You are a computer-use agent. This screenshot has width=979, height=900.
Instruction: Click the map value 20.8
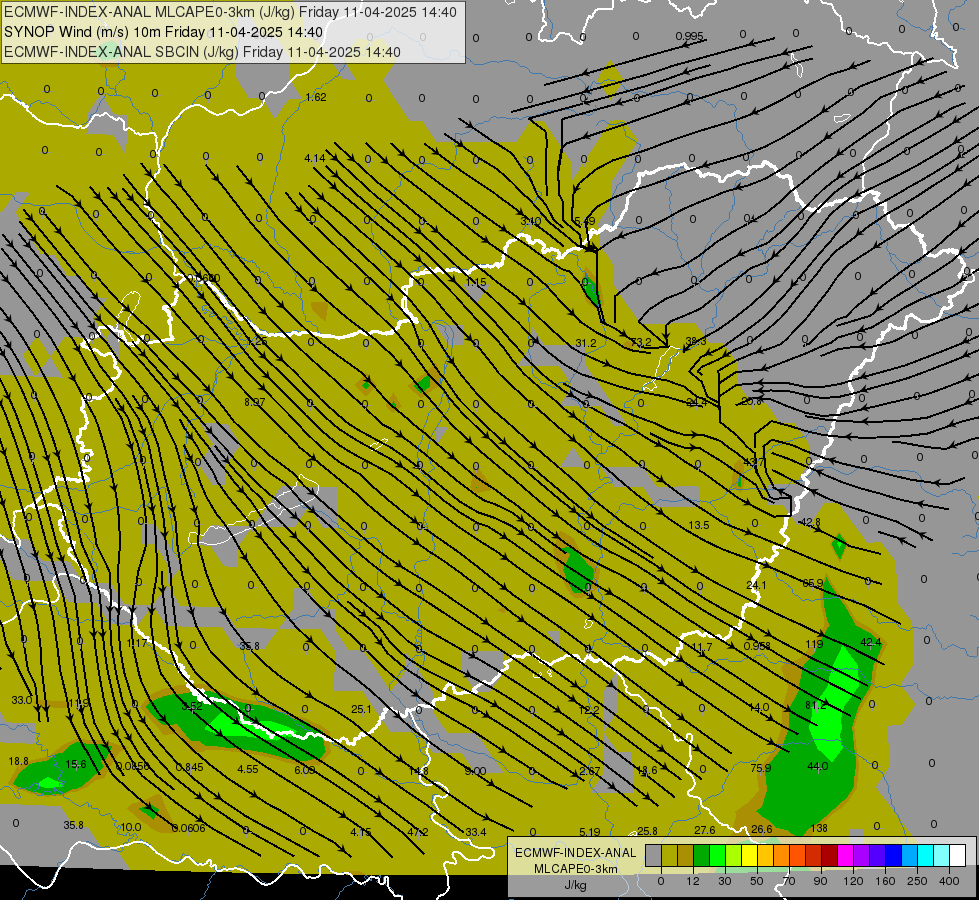tap(751, 401)
